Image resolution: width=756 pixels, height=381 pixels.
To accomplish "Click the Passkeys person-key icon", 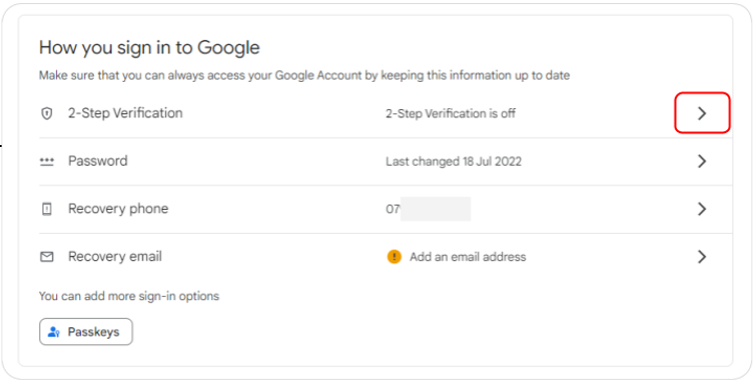I will 54,332.
